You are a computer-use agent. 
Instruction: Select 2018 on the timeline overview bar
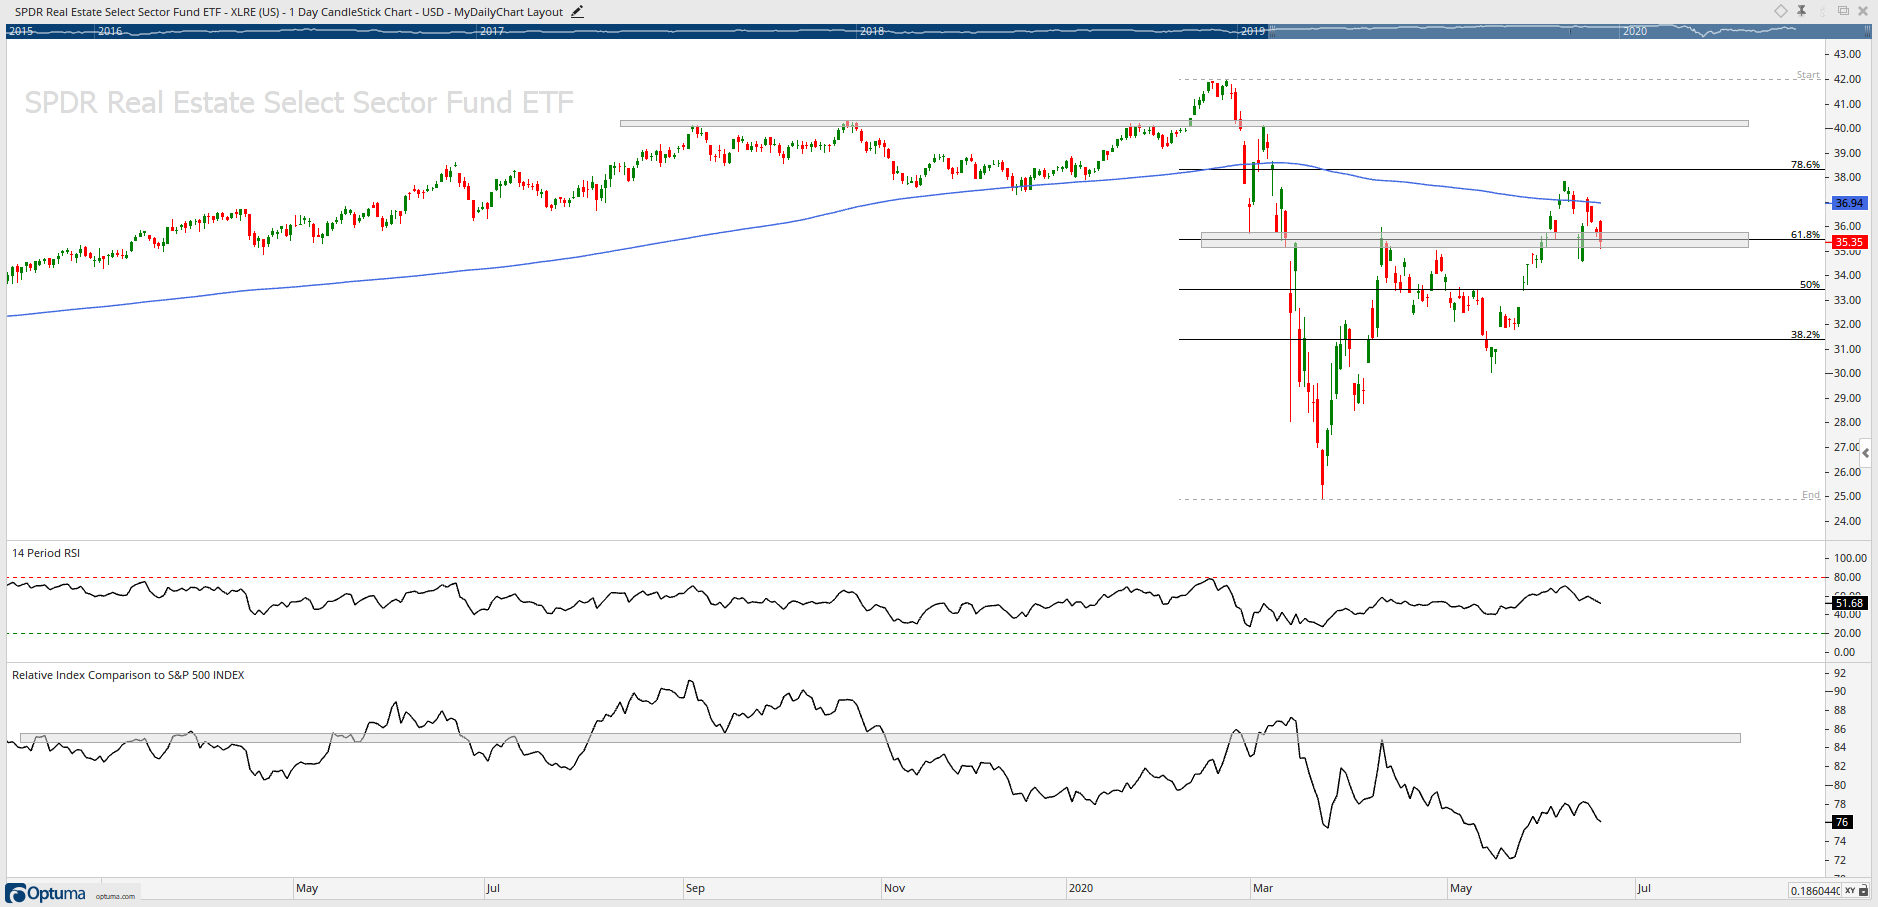(872, 31)
